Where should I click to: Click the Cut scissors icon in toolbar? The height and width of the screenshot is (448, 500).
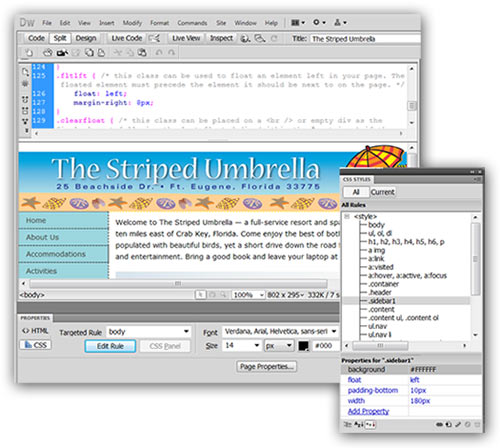117,53
